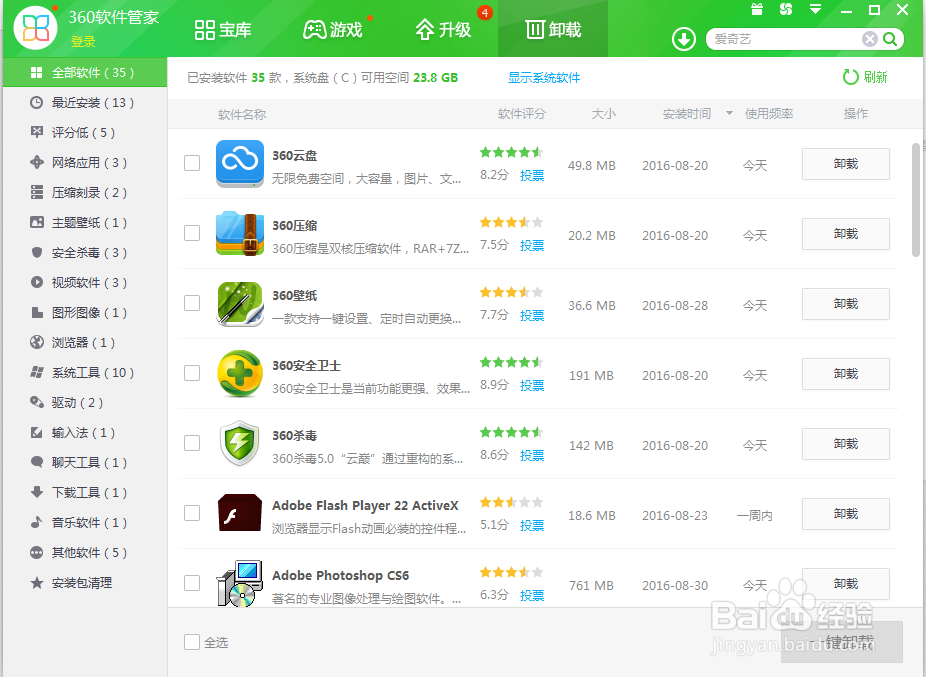
Task: Click the magnifier search icon
Action: [x=890, y=40]
